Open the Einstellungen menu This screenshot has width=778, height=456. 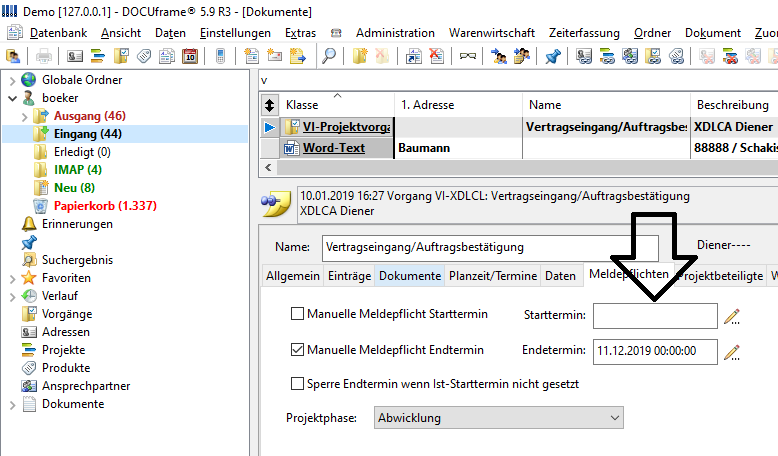point(235,33)
